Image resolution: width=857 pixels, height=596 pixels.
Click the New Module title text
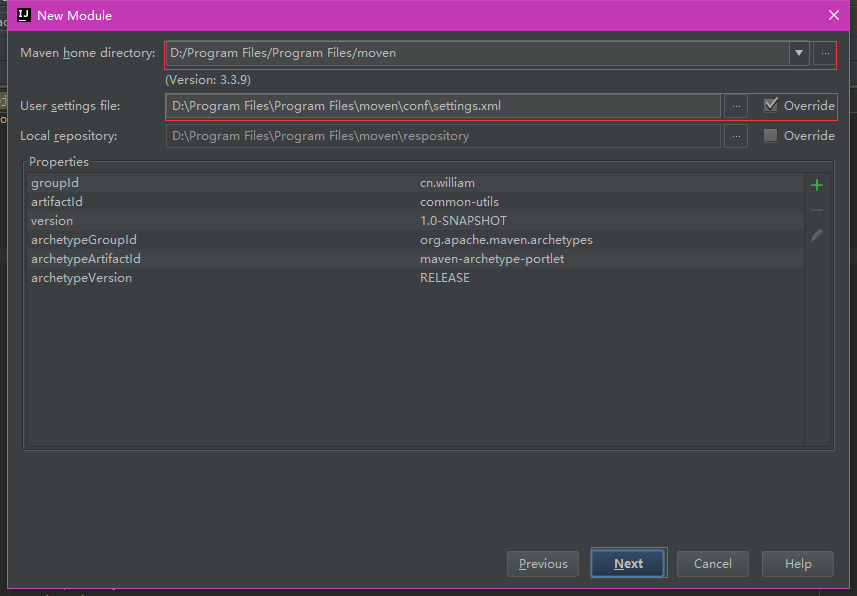tap(74, 16)
